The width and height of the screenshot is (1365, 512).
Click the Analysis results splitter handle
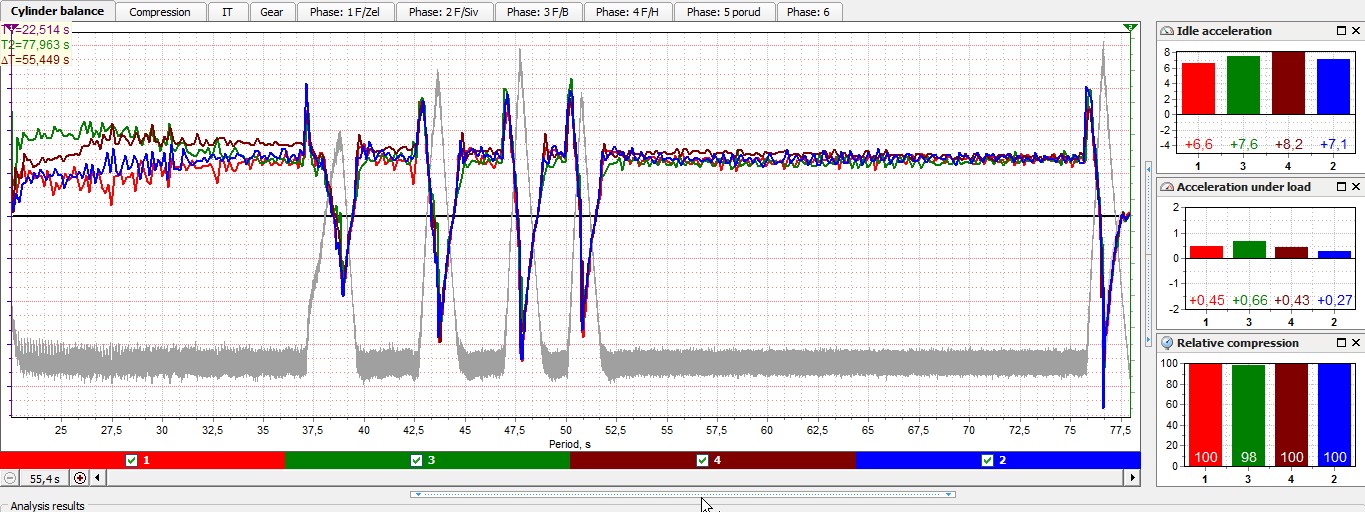click(682, 494)
